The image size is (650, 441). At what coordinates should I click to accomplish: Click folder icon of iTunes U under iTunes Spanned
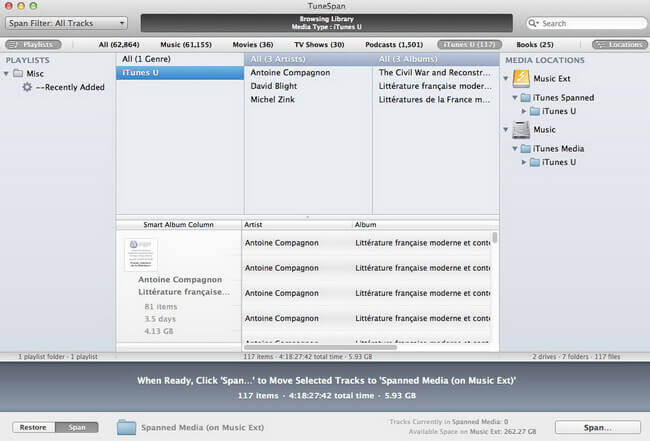tap(535, 111)
